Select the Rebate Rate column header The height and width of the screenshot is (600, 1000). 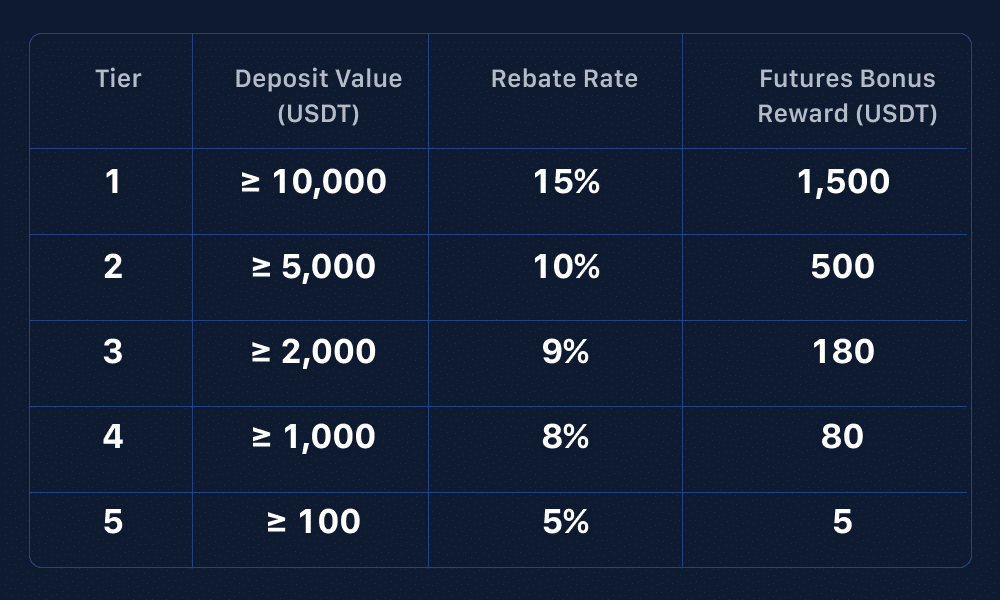(564, 79)
